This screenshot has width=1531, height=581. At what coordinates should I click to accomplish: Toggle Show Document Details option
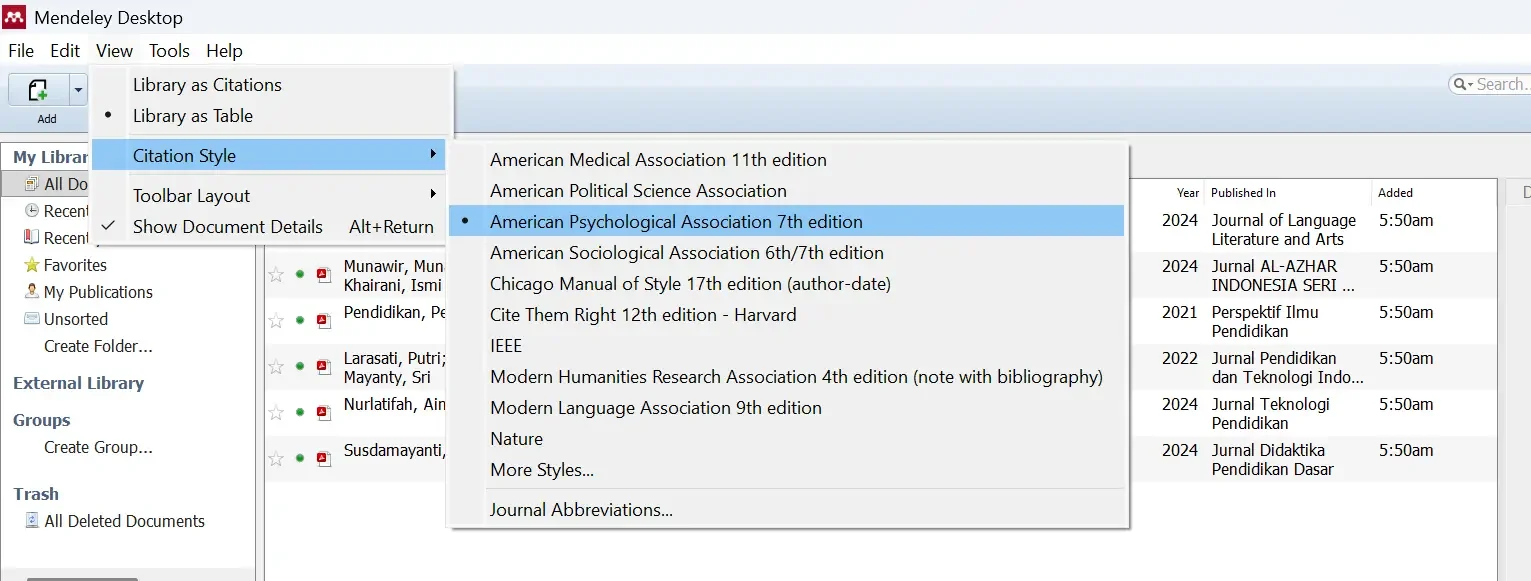click(227, 227)
